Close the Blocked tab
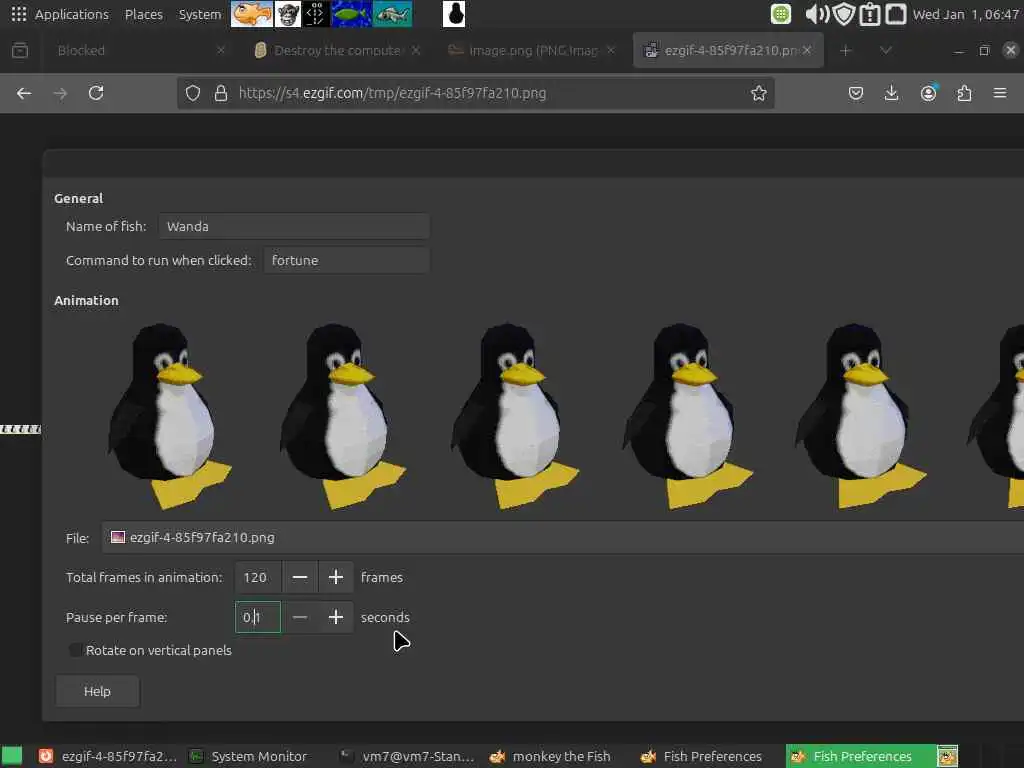 coord(221,50)
